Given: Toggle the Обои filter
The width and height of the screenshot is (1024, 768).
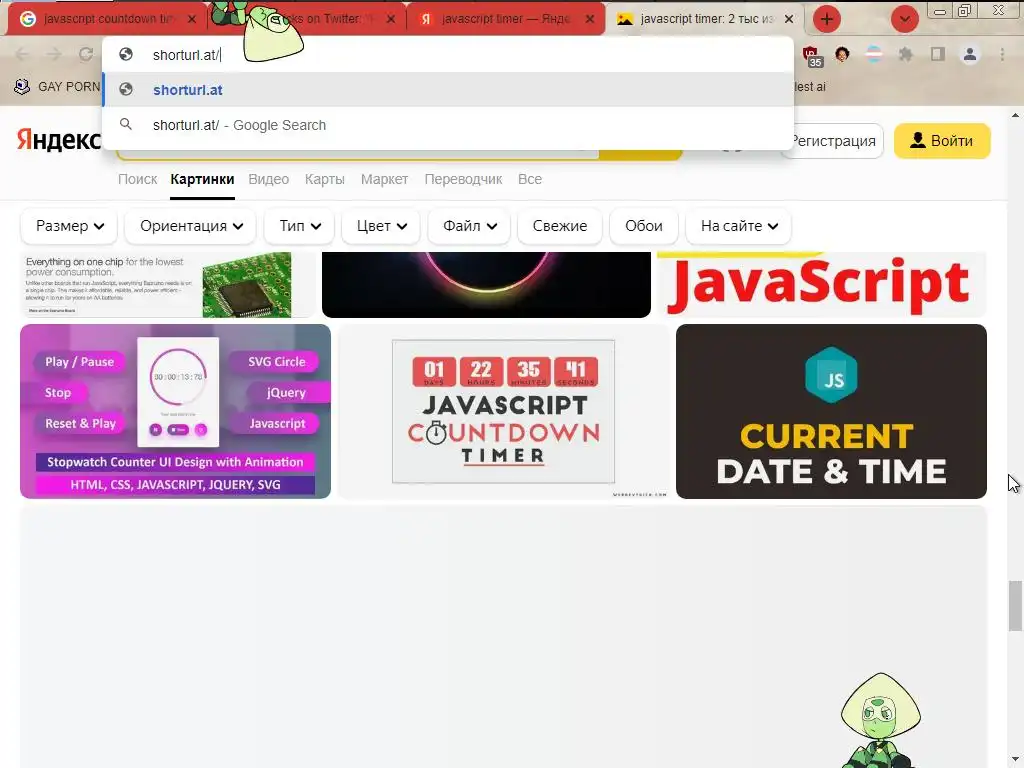Looking at the screenshot, I should coord(643,226).
